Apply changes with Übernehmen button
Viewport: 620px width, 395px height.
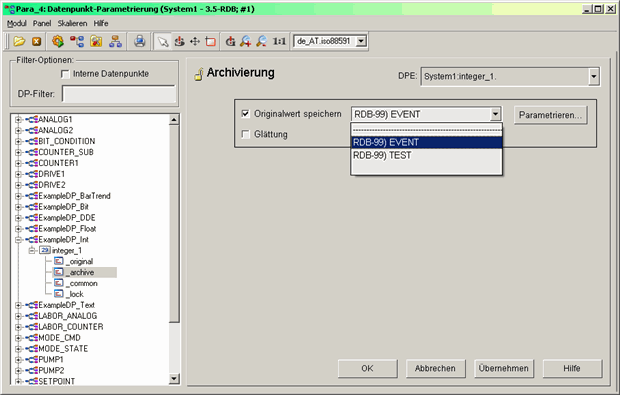[x=503, y=368]
